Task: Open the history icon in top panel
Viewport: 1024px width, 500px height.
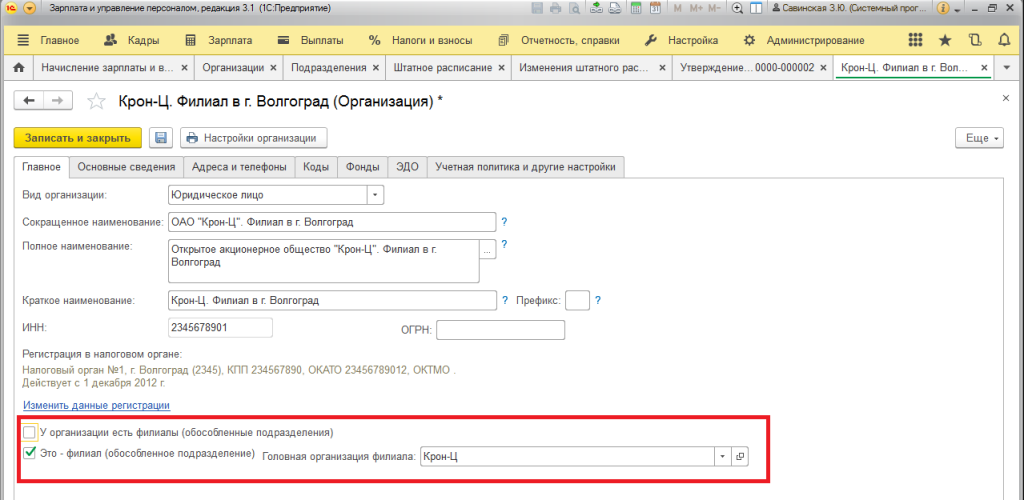Action: [975, 41]
